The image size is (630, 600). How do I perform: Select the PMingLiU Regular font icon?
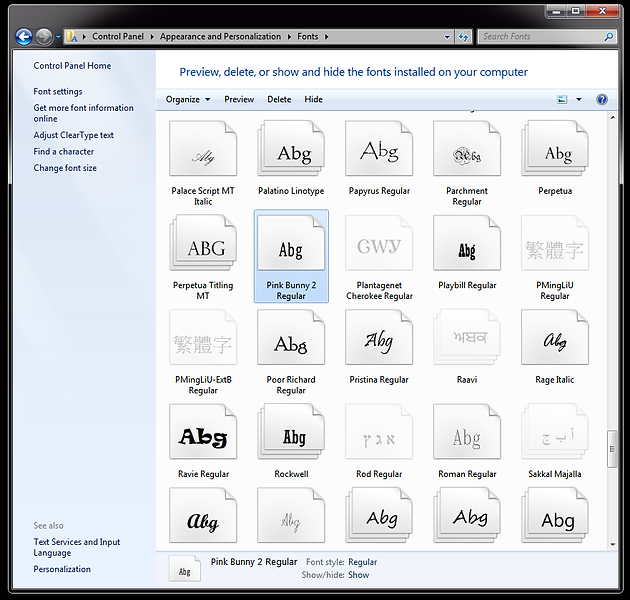click(x=555, y=243)
